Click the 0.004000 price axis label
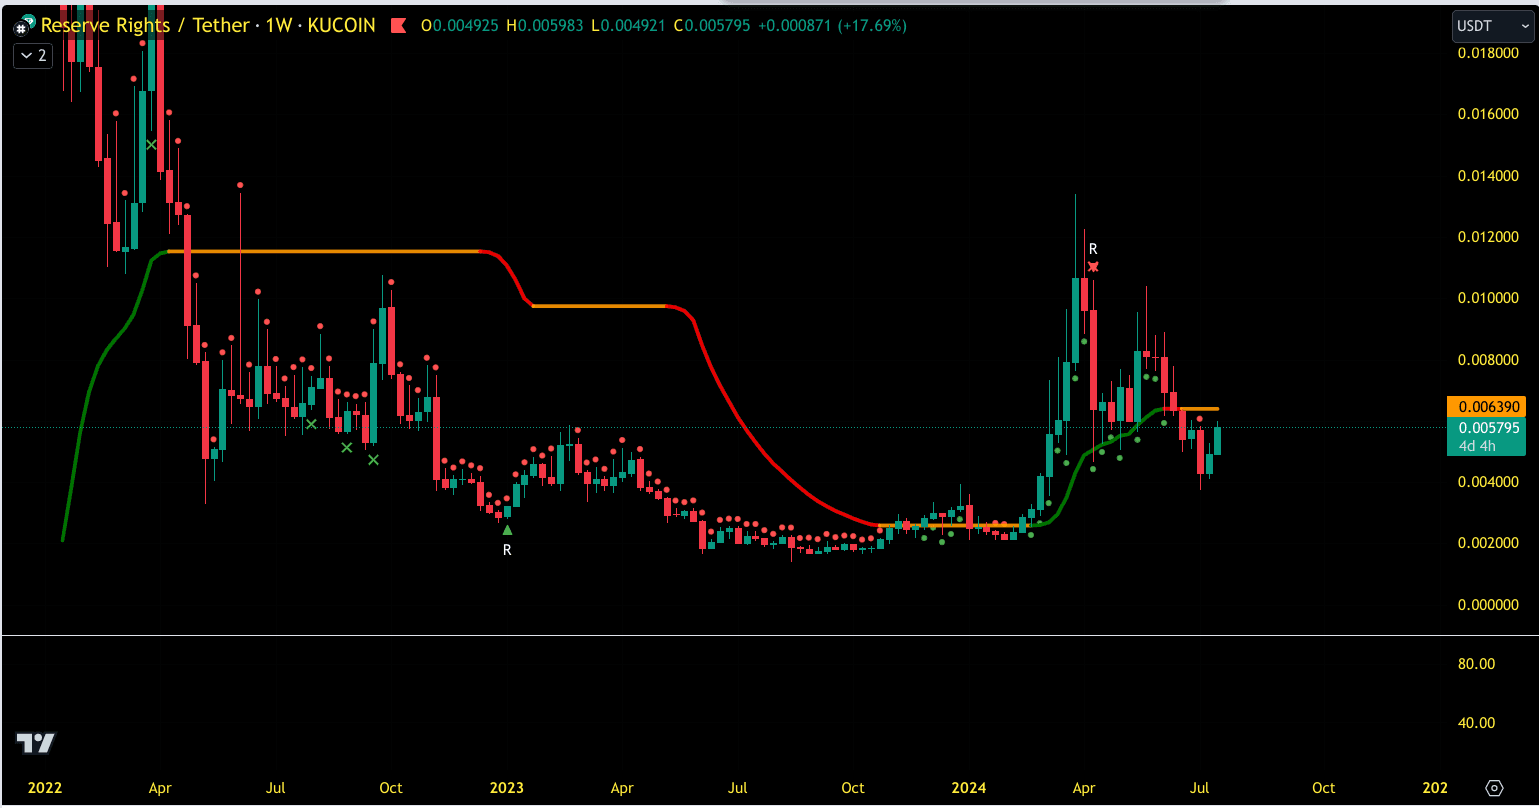The image size is (1539, 808). point(1488,482)
